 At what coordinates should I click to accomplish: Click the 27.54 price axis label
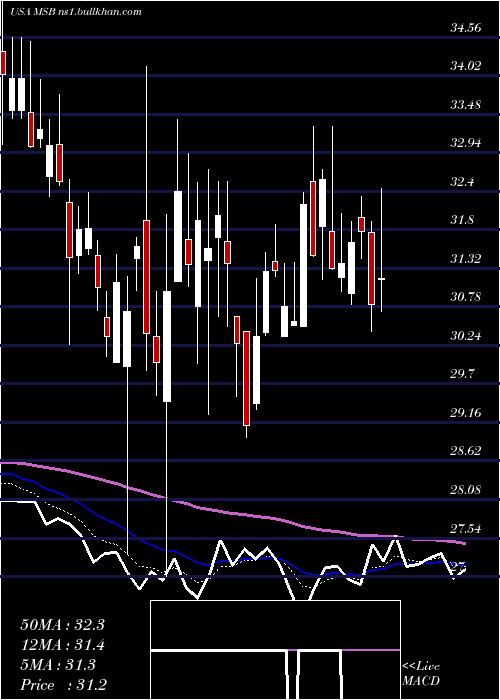[x=466, y=529]
